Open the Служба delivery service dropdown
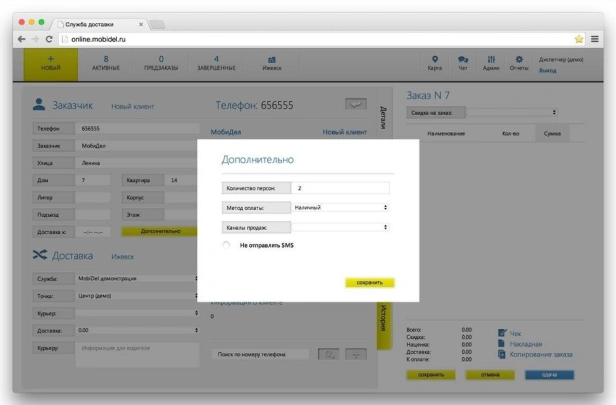 [x=137, y=278]
